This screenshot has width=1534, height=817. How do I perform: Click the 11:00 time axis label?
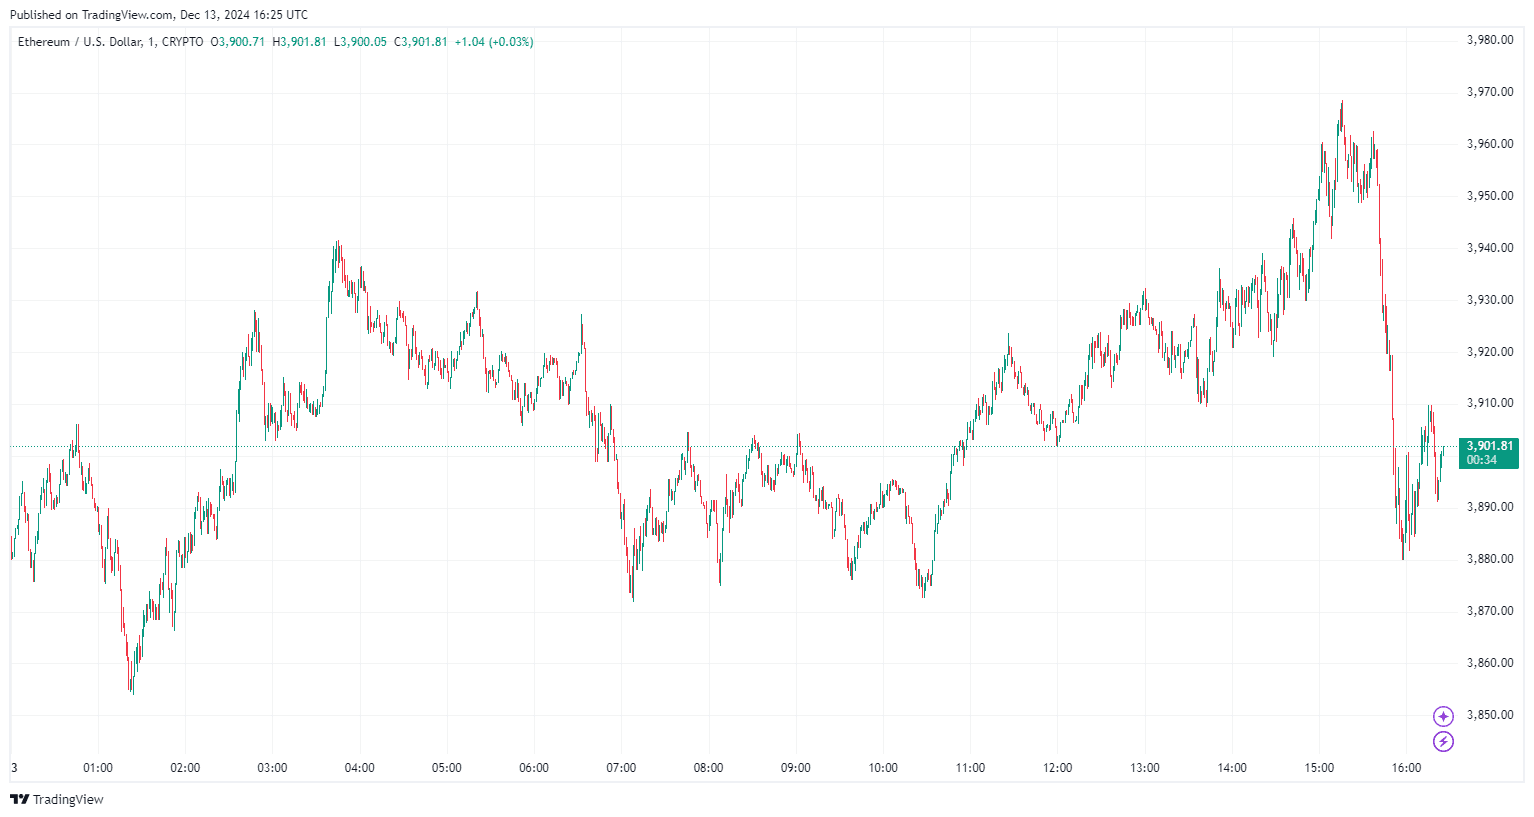coord(970,768)
